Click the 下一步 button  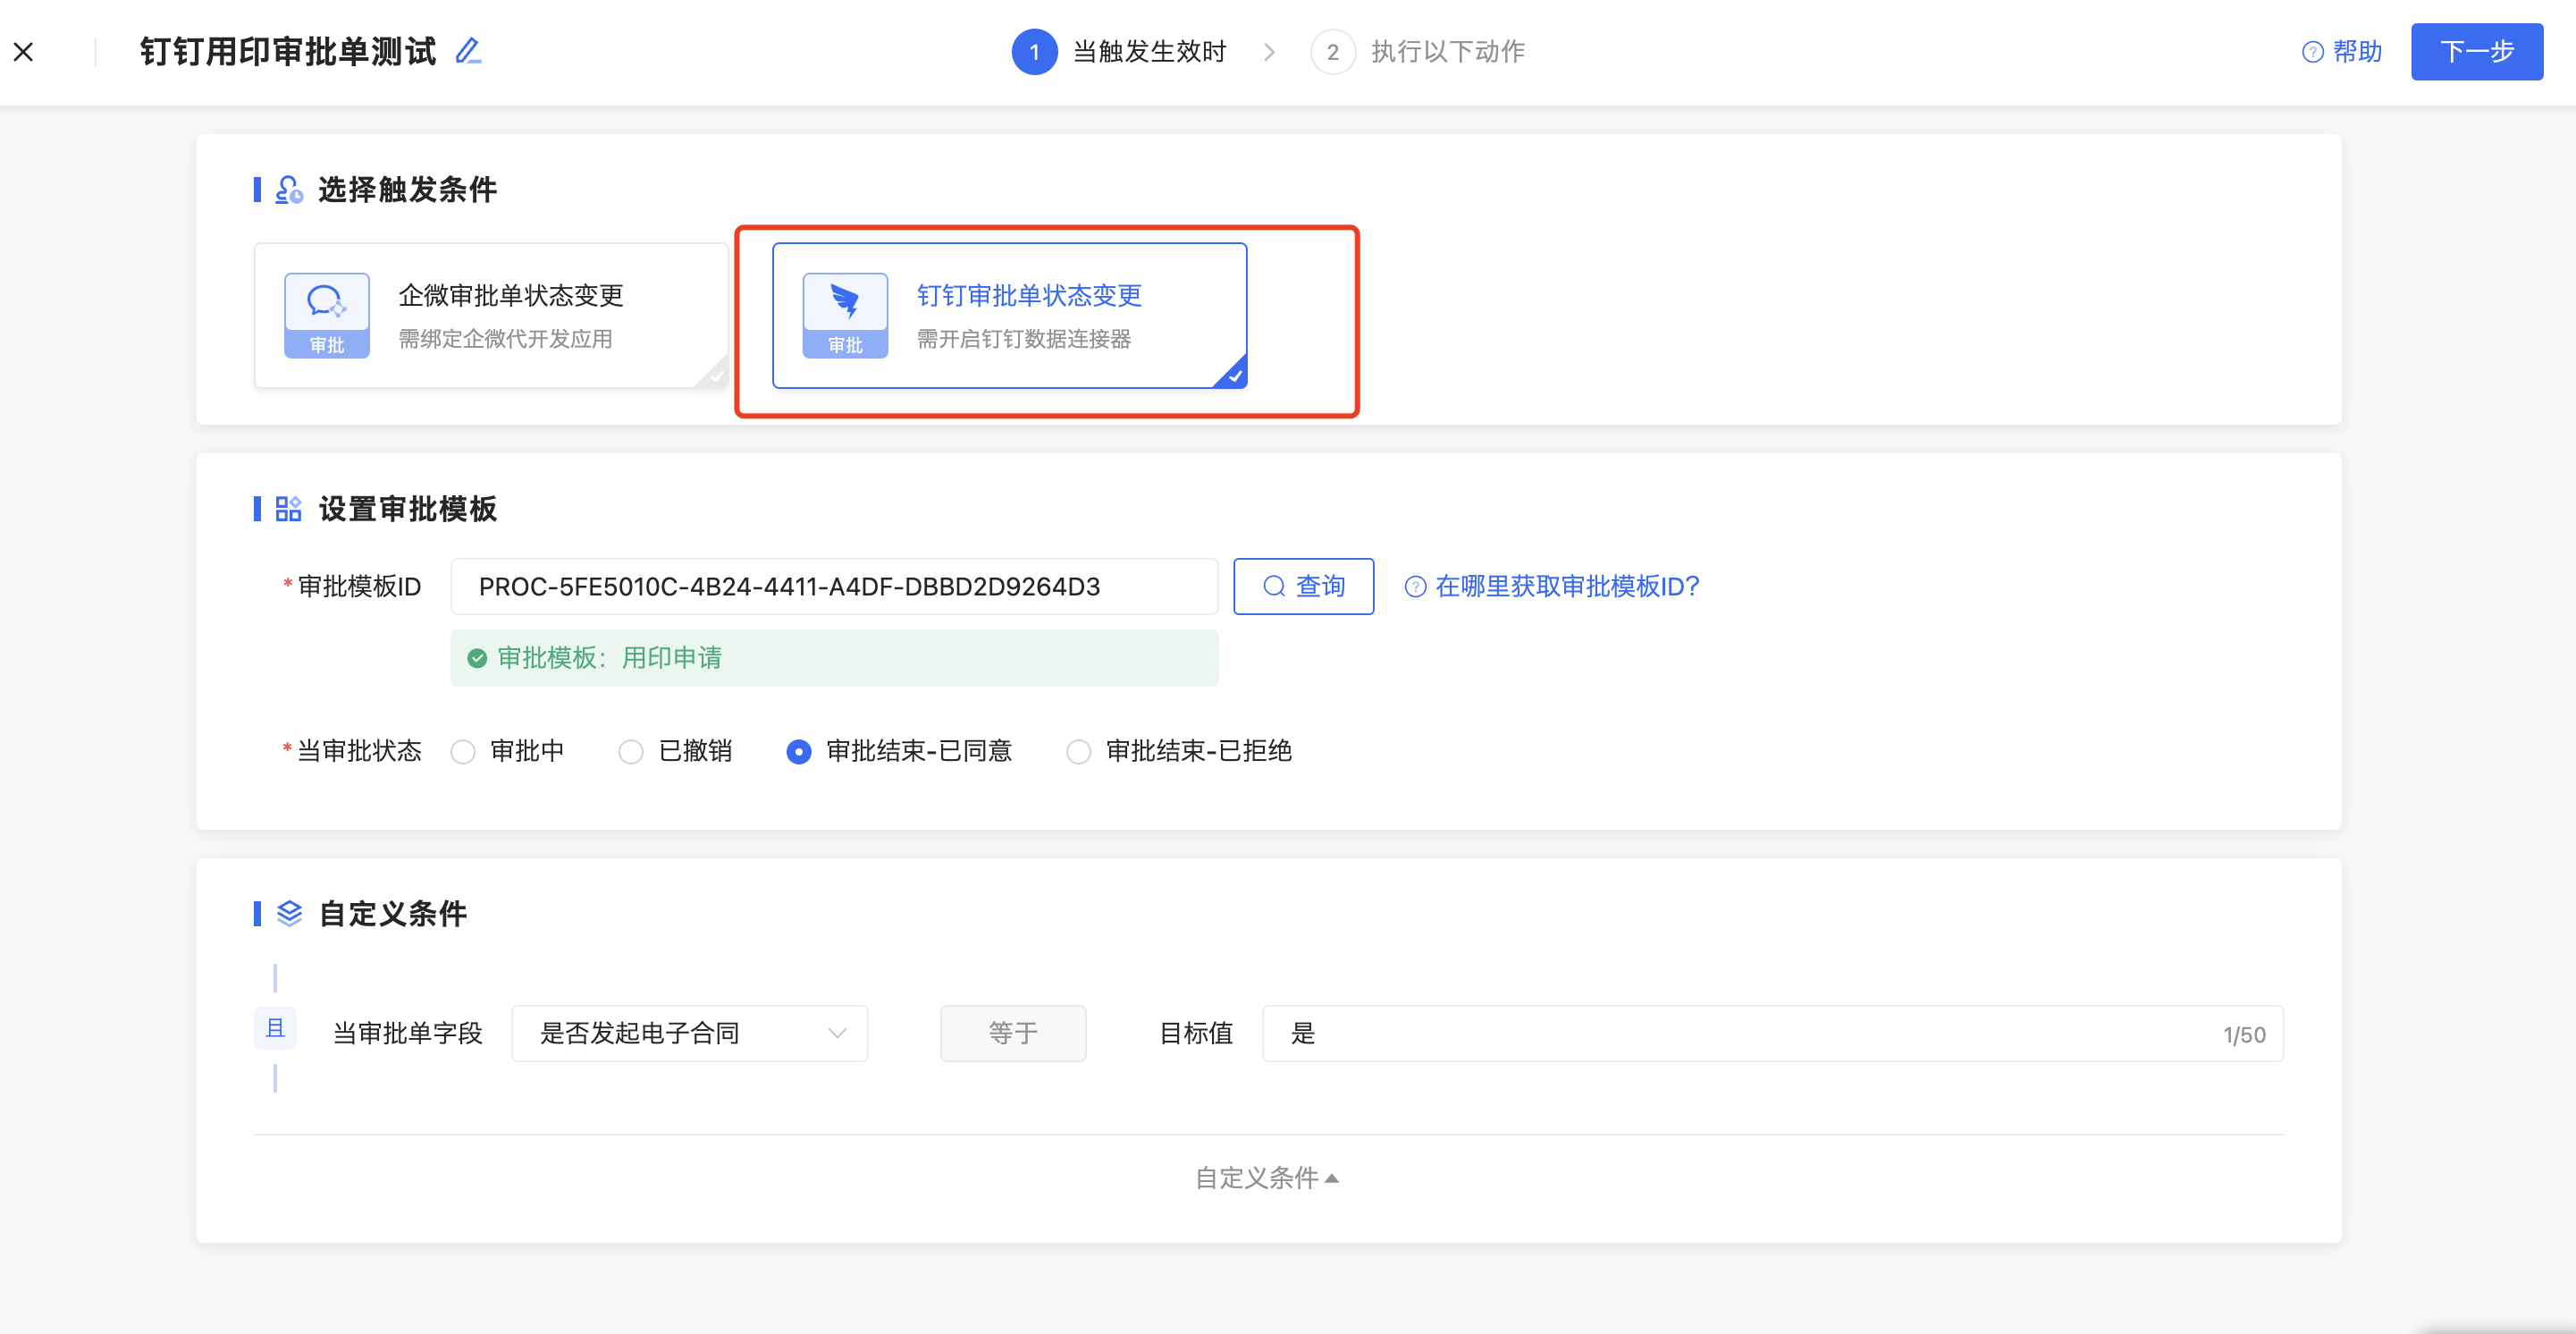(x=2476, y=52)
